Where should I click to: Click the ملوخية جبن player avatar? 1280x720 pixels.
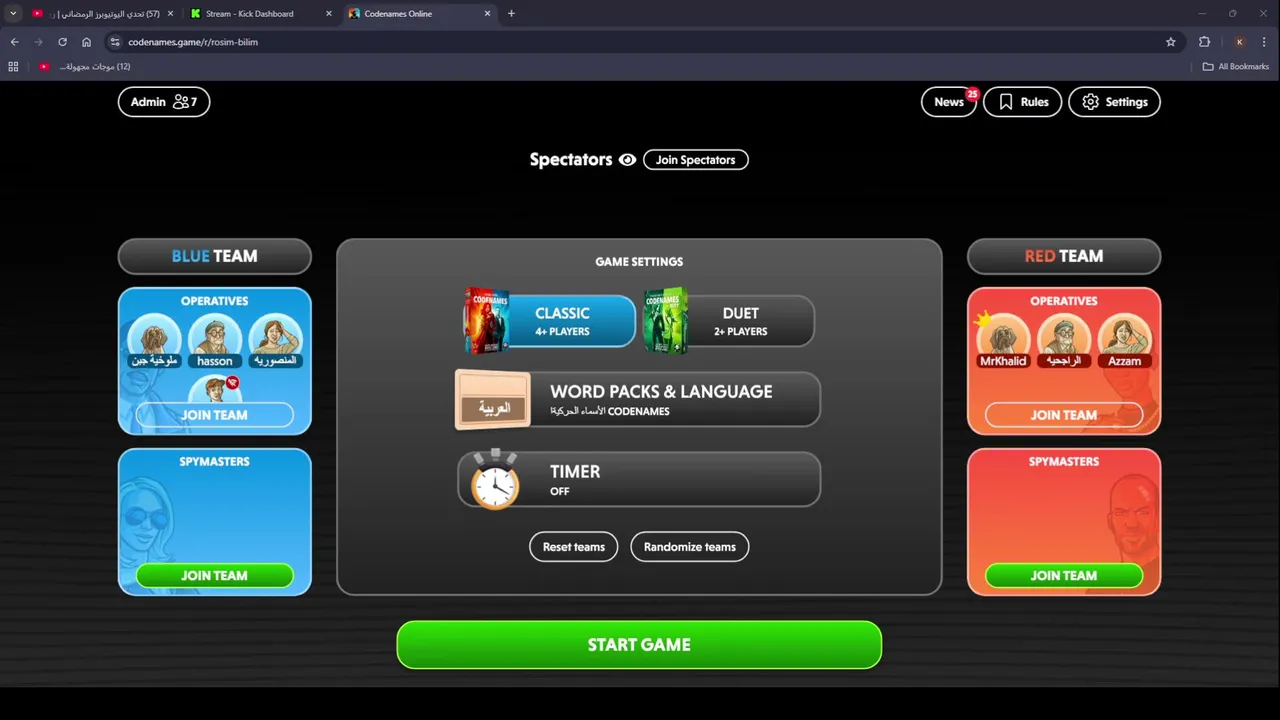click(154, 340)
